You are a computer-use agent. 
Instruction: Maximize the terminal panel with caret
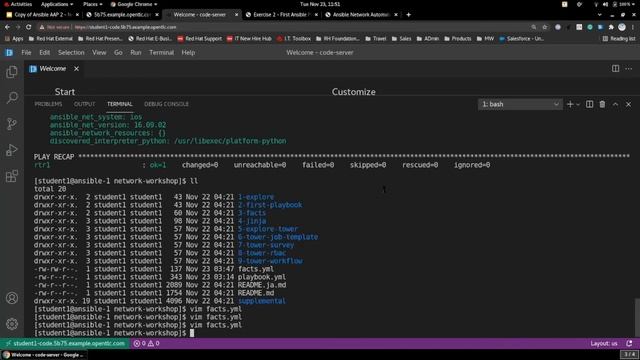pos(615,104)
